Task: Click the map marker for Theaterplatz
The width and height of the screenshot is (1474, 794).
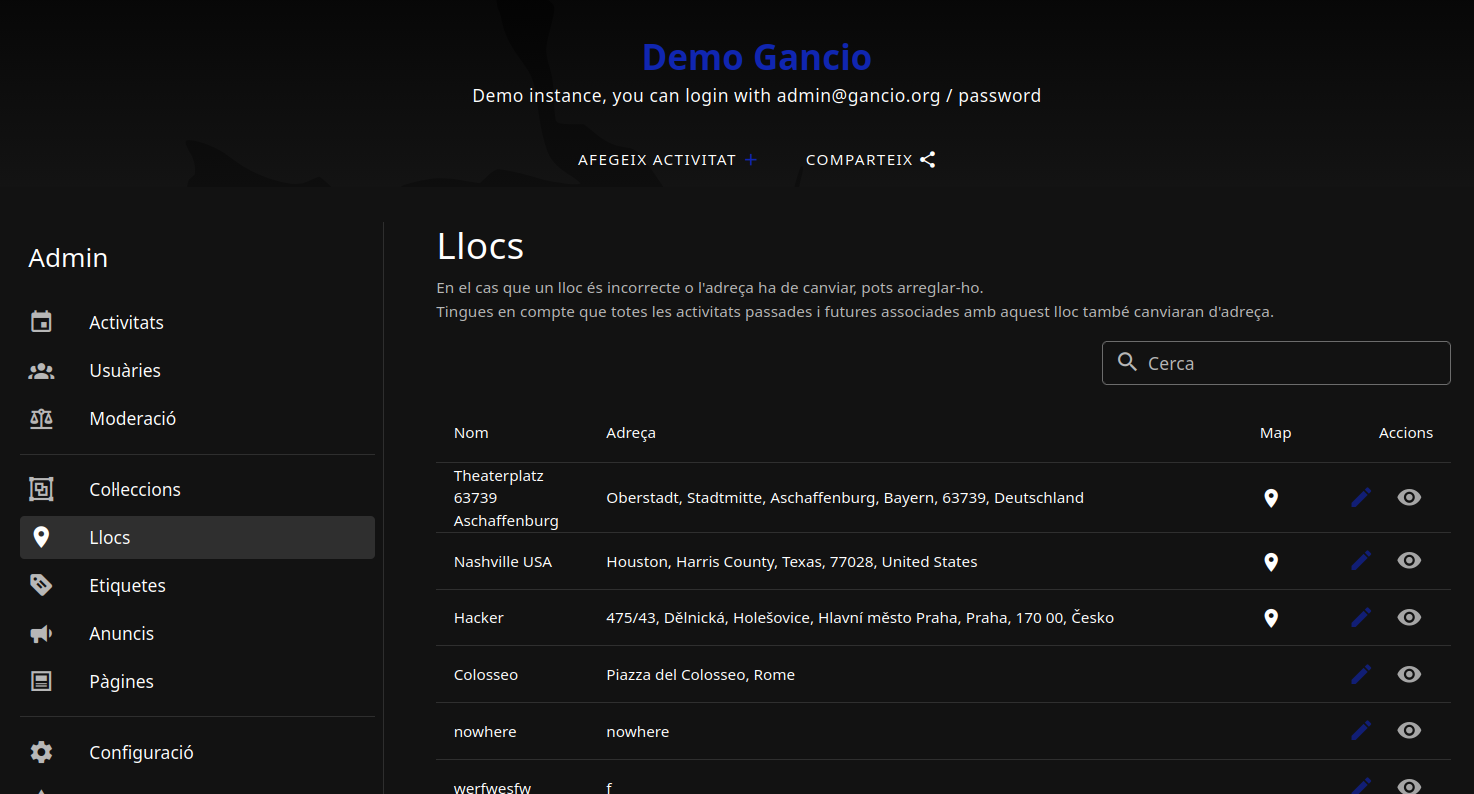Action: 1271,498
